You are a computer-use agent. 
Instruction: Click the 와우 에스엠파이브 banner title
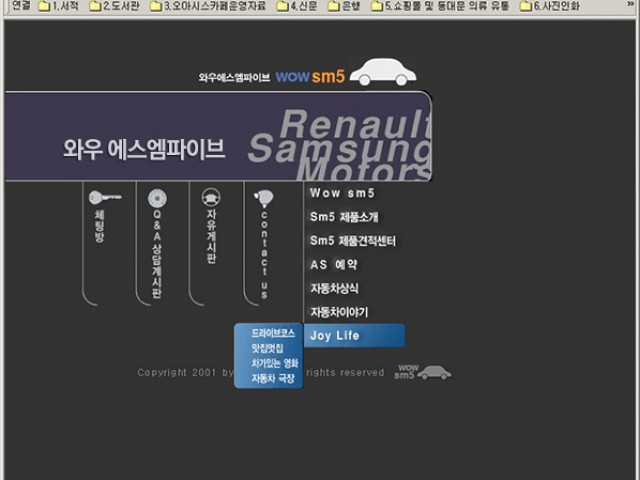(x=144, y=149)
